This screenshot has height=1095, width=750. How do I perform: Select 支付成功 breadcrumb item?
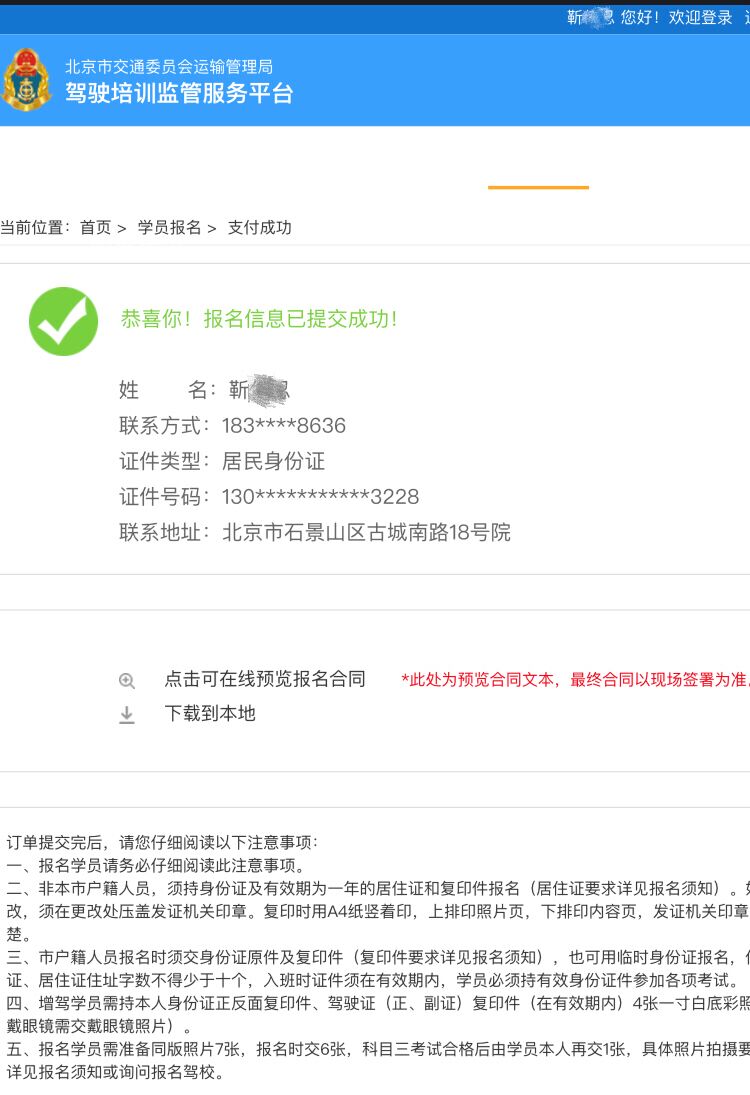pyautogui.click(x=260, y=228)
